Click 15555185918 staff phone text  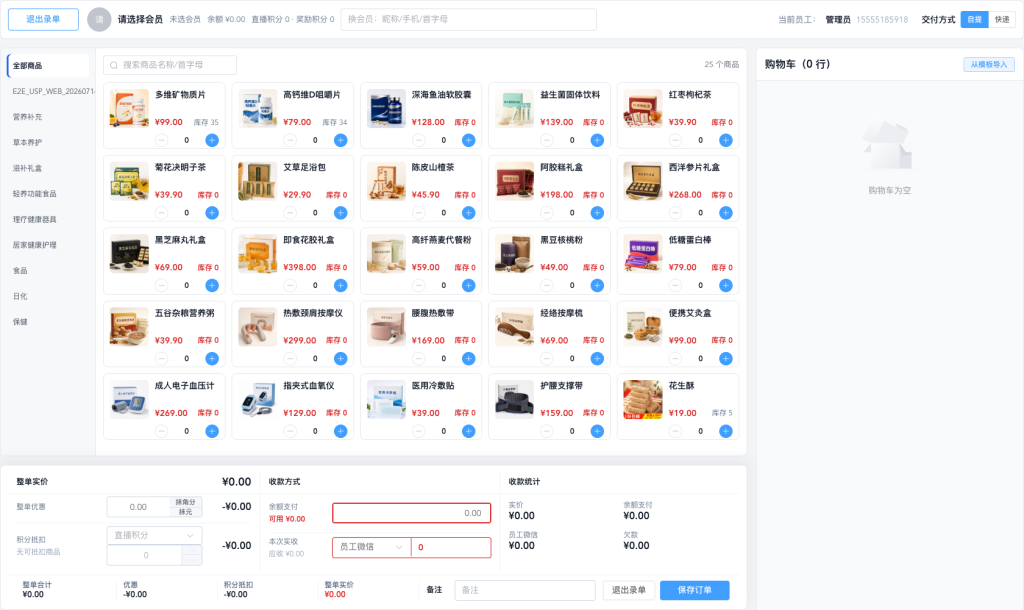882,20
